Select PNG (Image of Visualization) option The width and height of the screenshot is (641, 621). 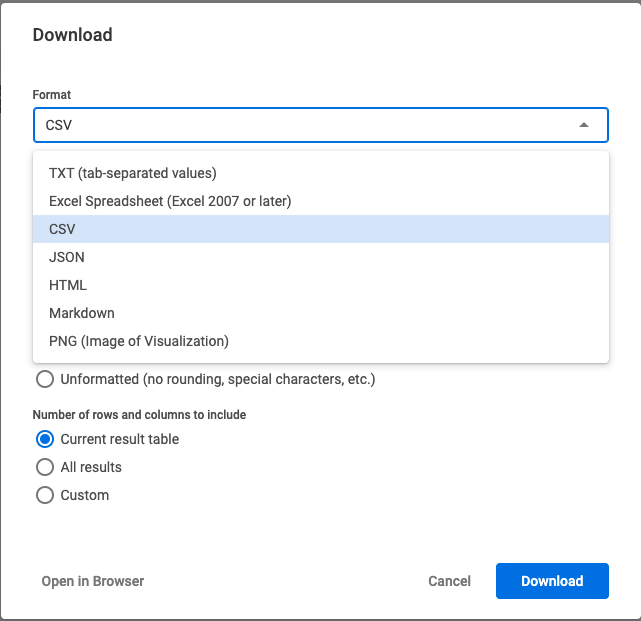[x=320, y=341]
